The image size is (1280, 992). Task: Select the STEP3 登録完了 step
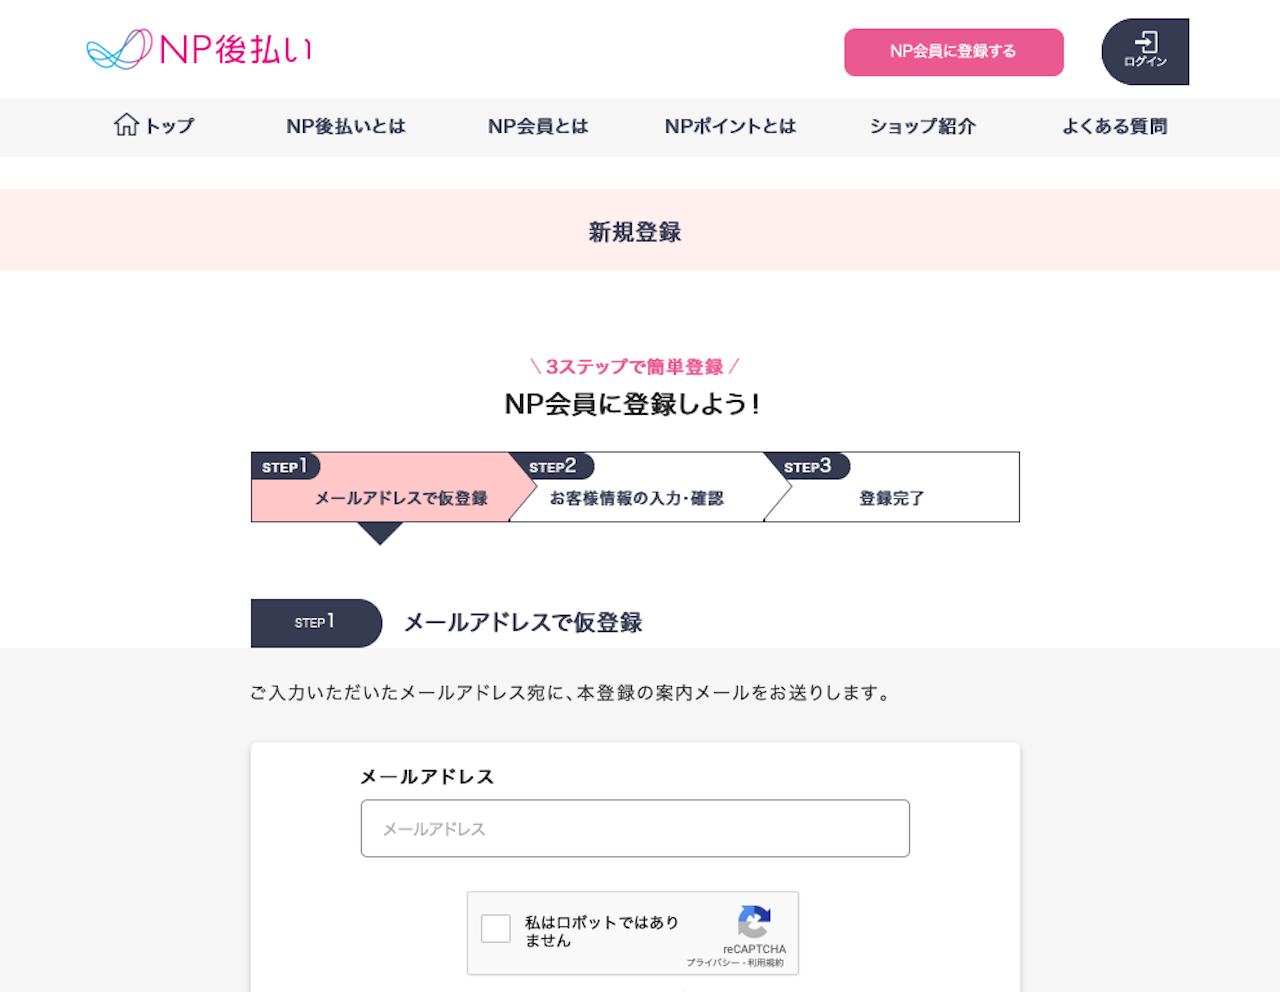891,497
